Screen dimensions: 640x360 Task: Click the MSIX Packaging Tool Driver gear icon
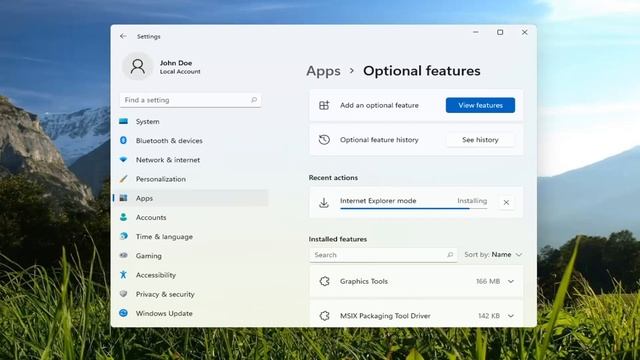pyautogui.click(x=324, y=316)
